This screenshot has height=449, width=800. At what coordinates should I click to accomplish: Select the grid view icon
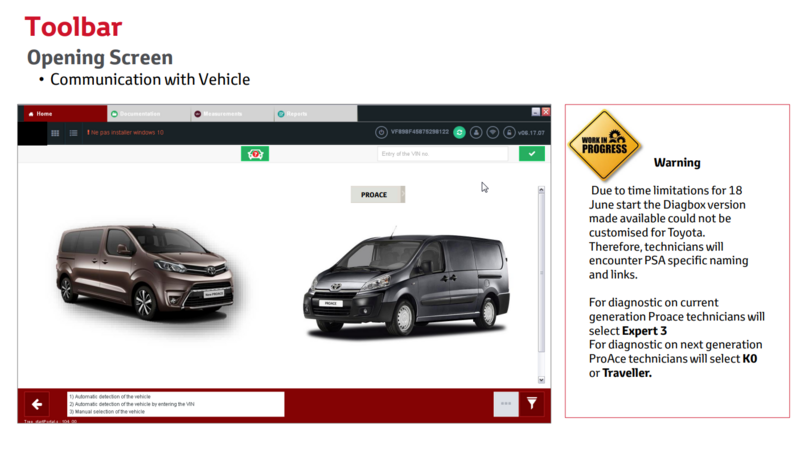[55, 133]
